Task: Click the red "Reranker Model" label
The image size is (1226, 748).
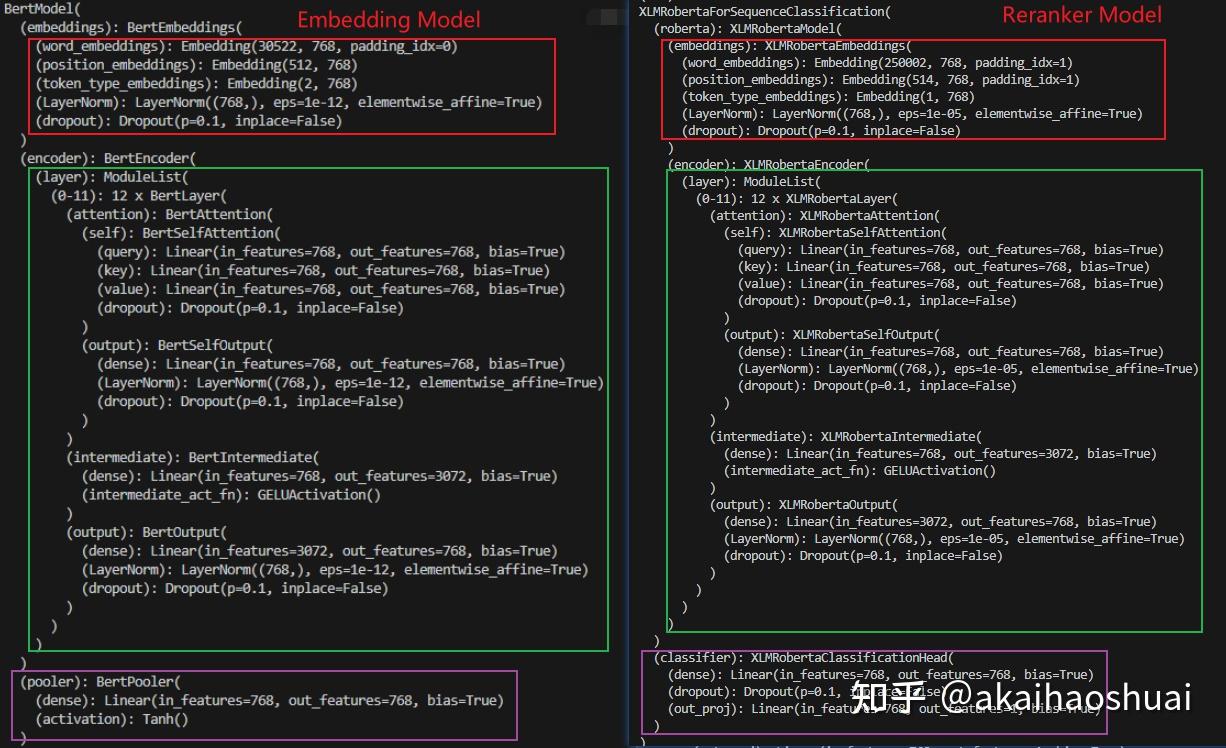Action: click(1082, 15)
